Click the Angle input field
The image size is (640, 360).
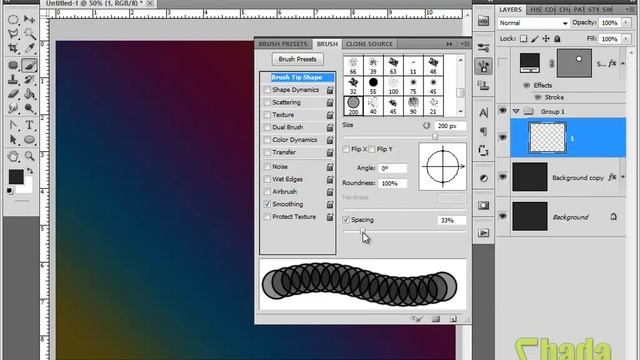tap(393, 168)
